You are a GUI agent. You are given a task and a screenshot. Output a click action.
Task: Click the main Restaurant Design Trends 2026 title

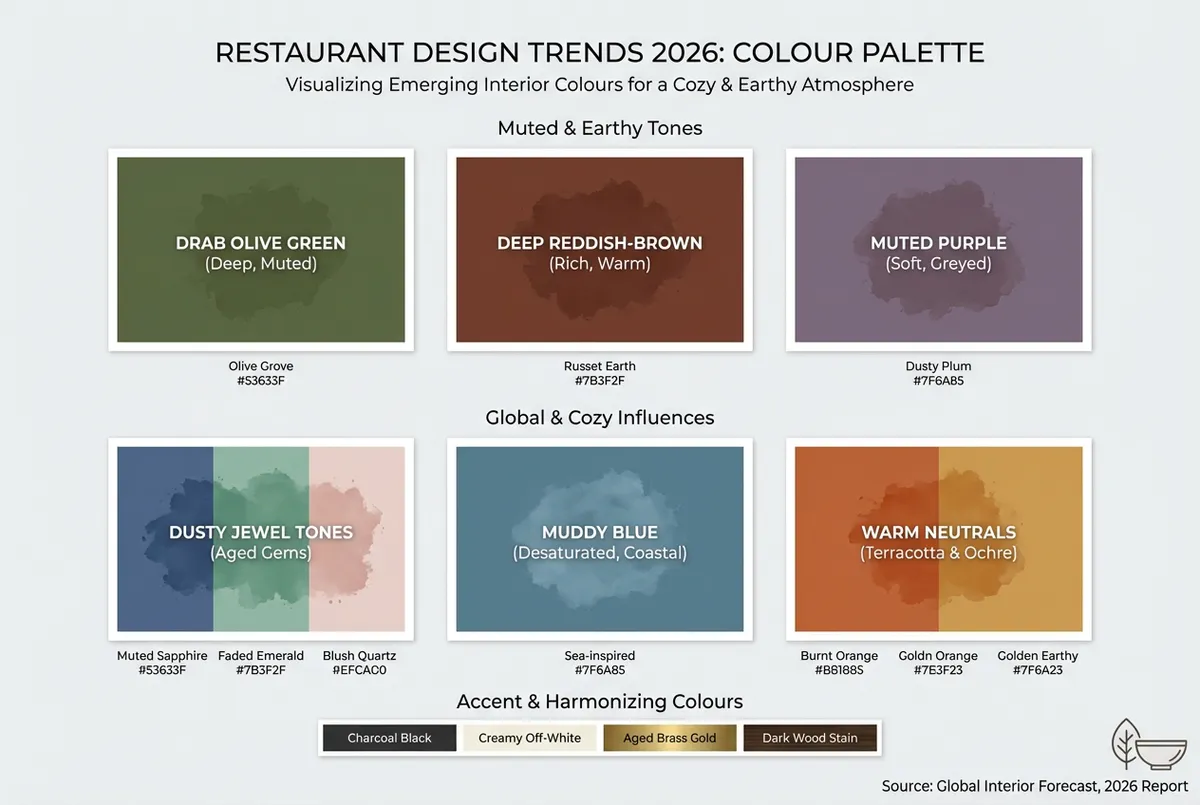tap(599, 52)
